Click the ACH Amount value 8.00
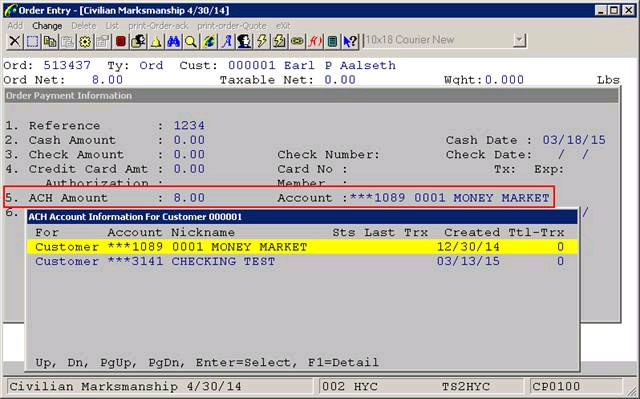This screenshot has height=399, width=640. coord(189,197)
